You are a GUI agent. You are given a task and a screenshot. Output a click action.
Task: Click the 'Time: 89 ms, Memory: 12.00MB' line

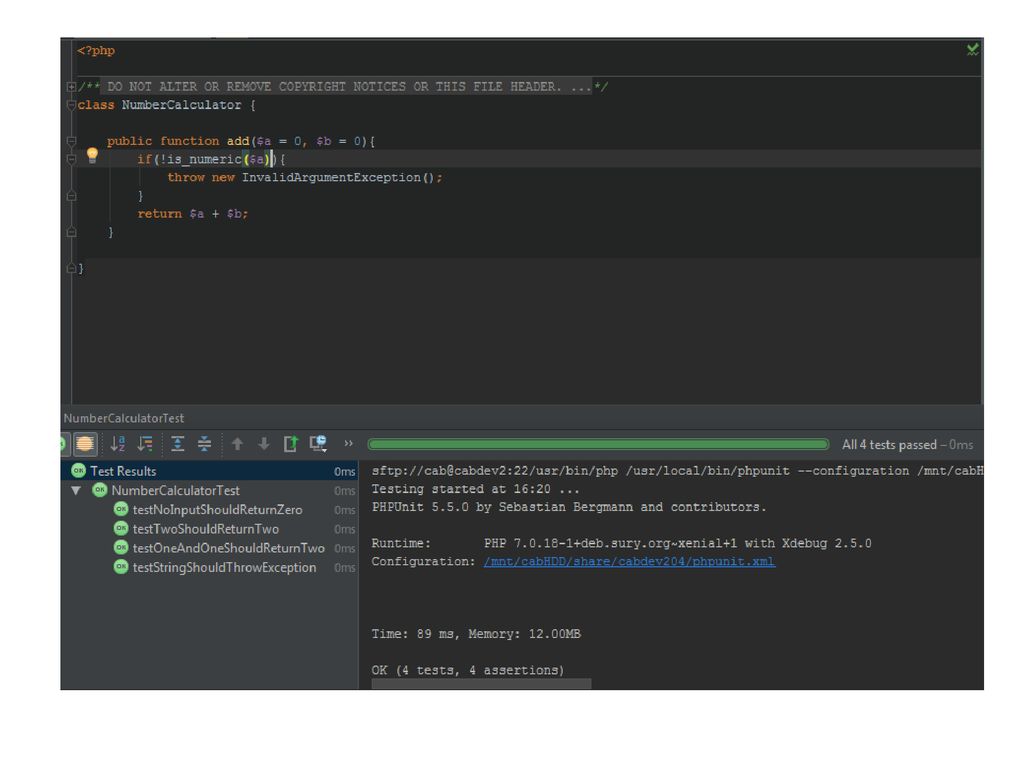476,634
